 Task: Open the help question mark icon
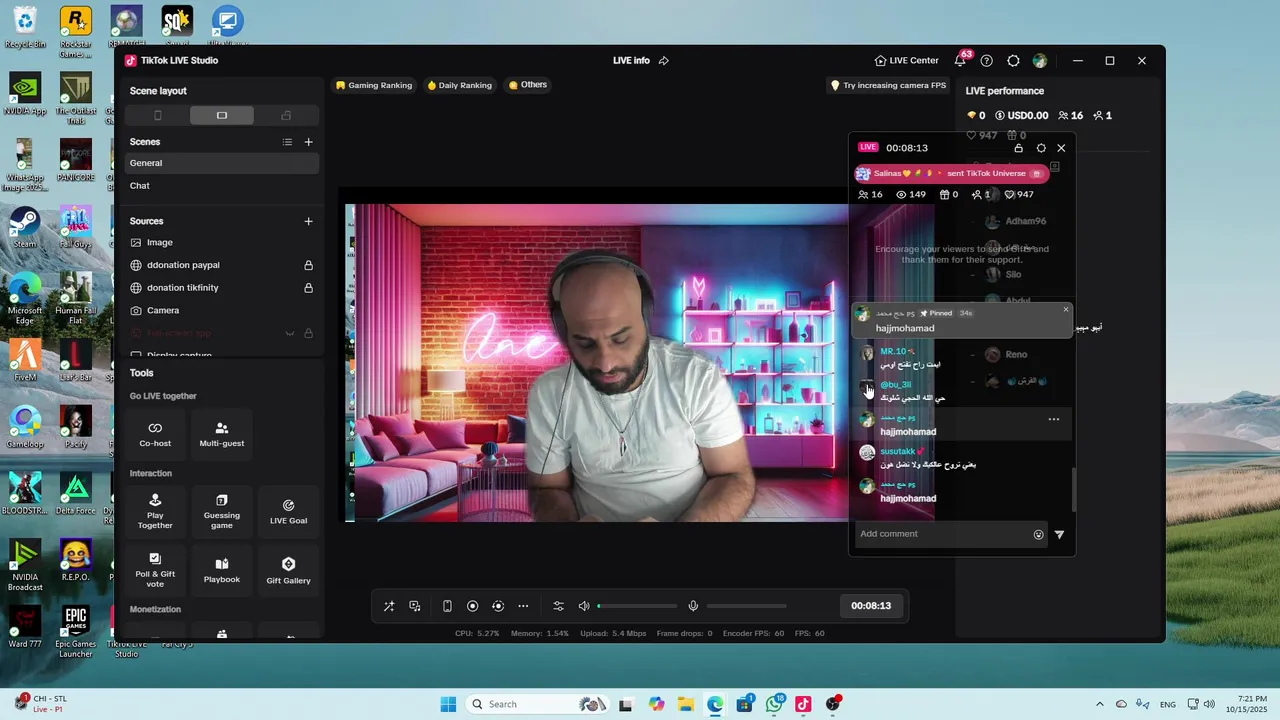pyautogui.click(x=987, y=61)
